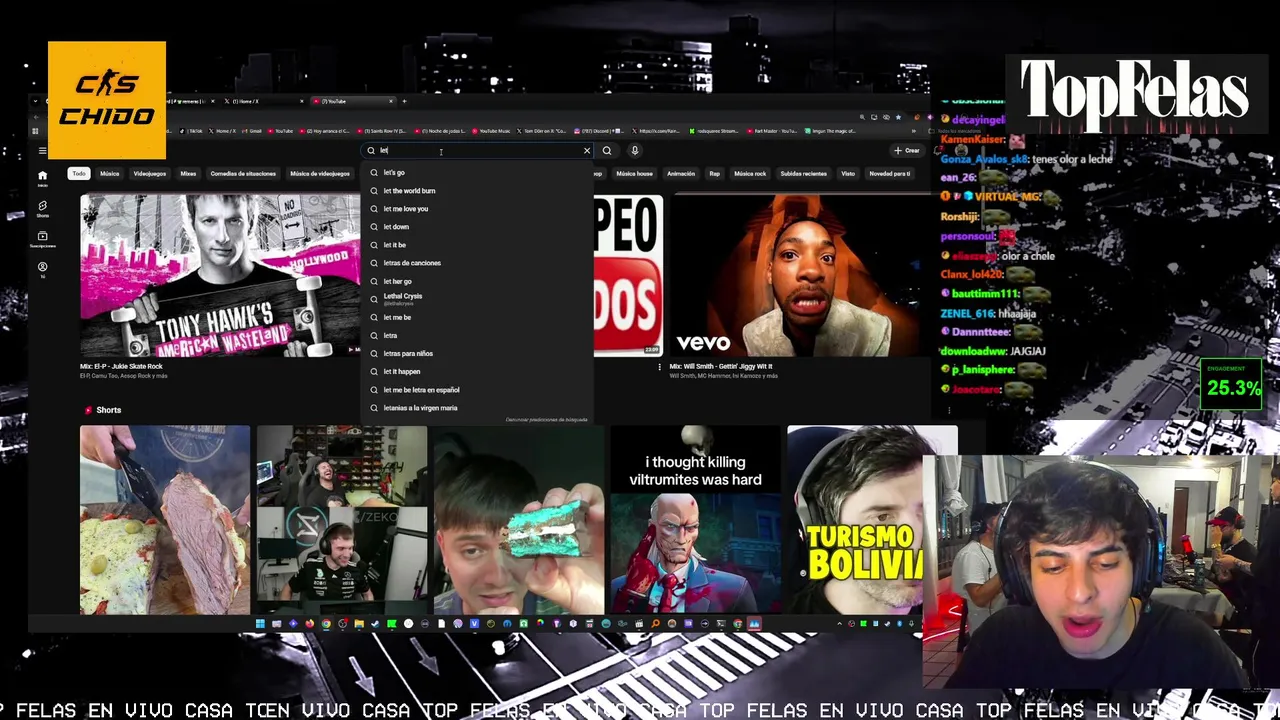1280x720 pixels.
Task: Open the laughing streamers Short
Action: 342,520
